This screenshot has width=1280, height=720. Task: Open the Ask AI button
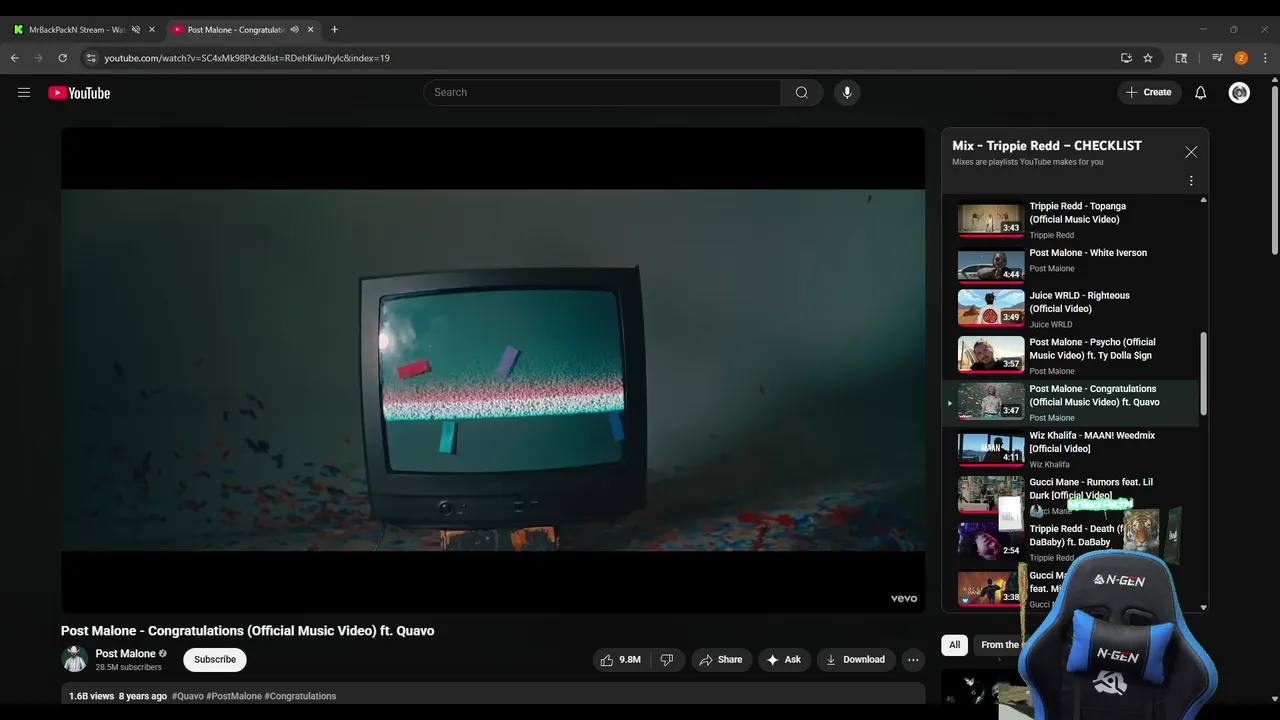[783, 660]
